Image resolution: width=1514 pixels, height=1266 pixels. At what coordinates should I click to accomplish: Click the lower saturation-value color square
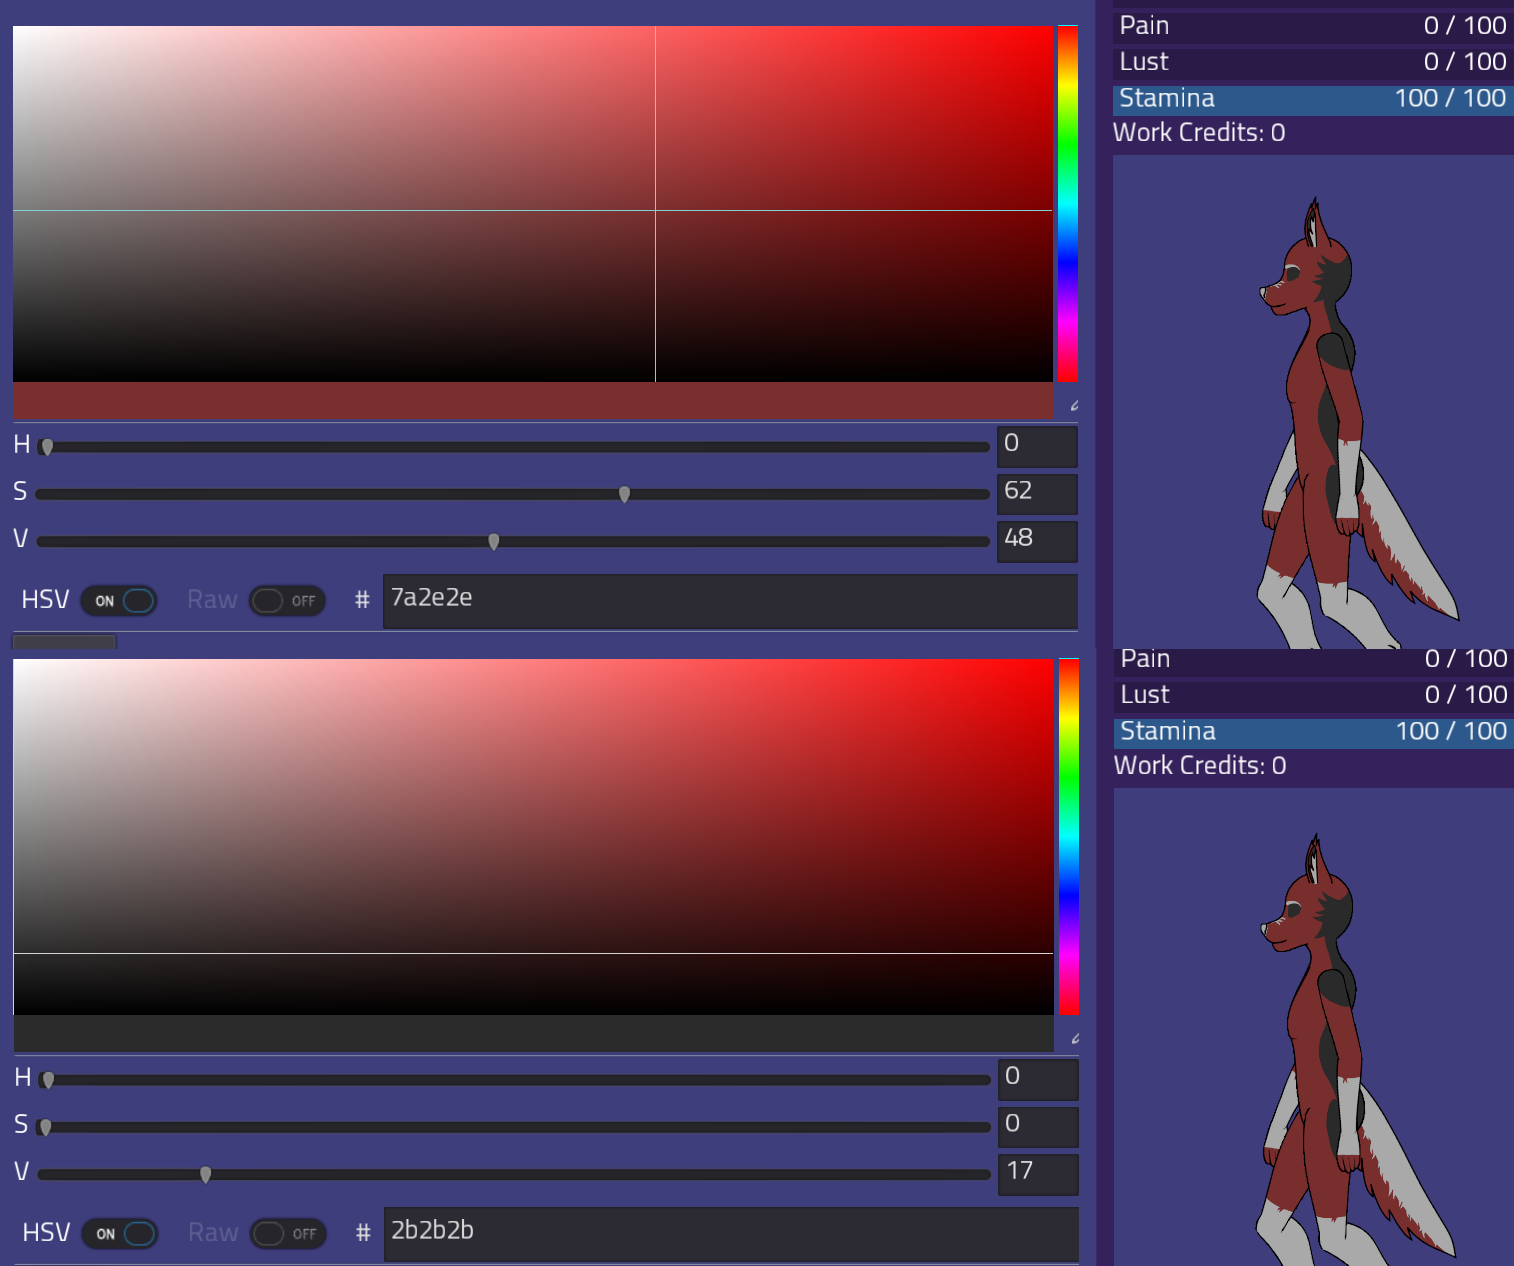(x=533, y=836)
